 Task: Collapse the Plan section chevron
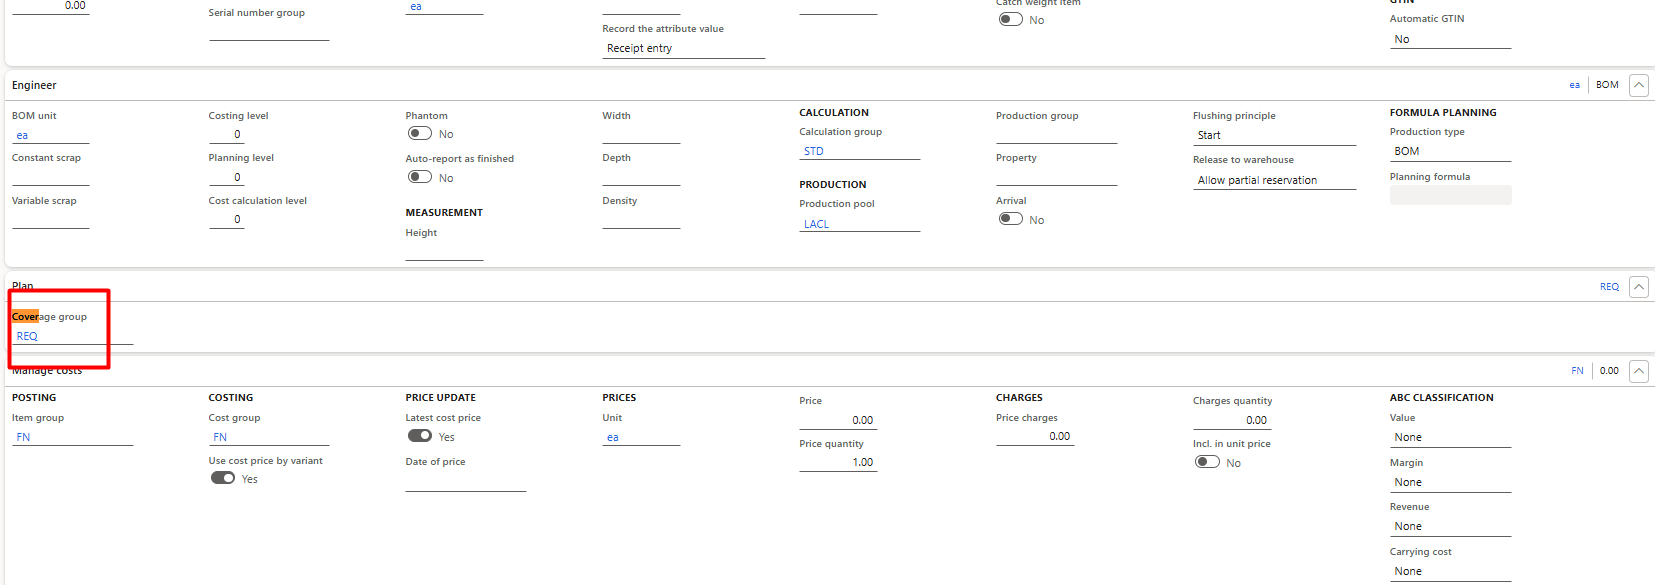[x=1638, y=287]
